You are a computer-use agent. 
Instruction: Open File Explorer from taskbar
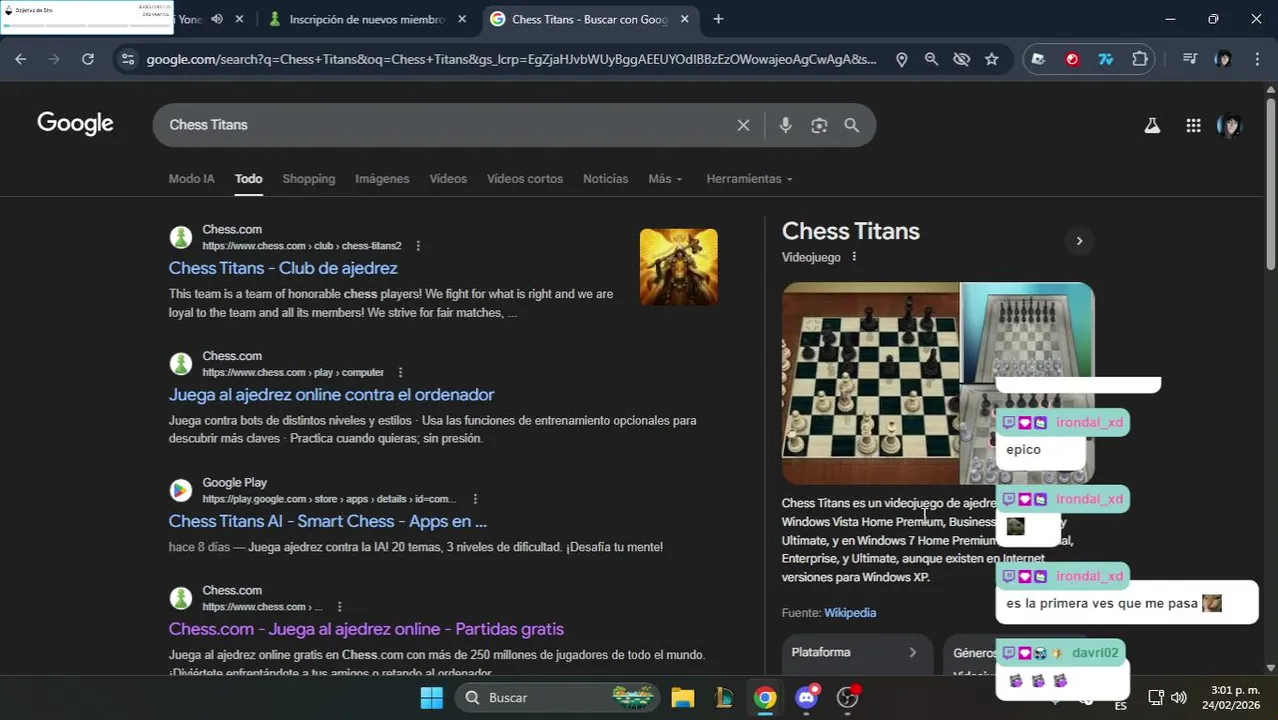pos(682,697)
